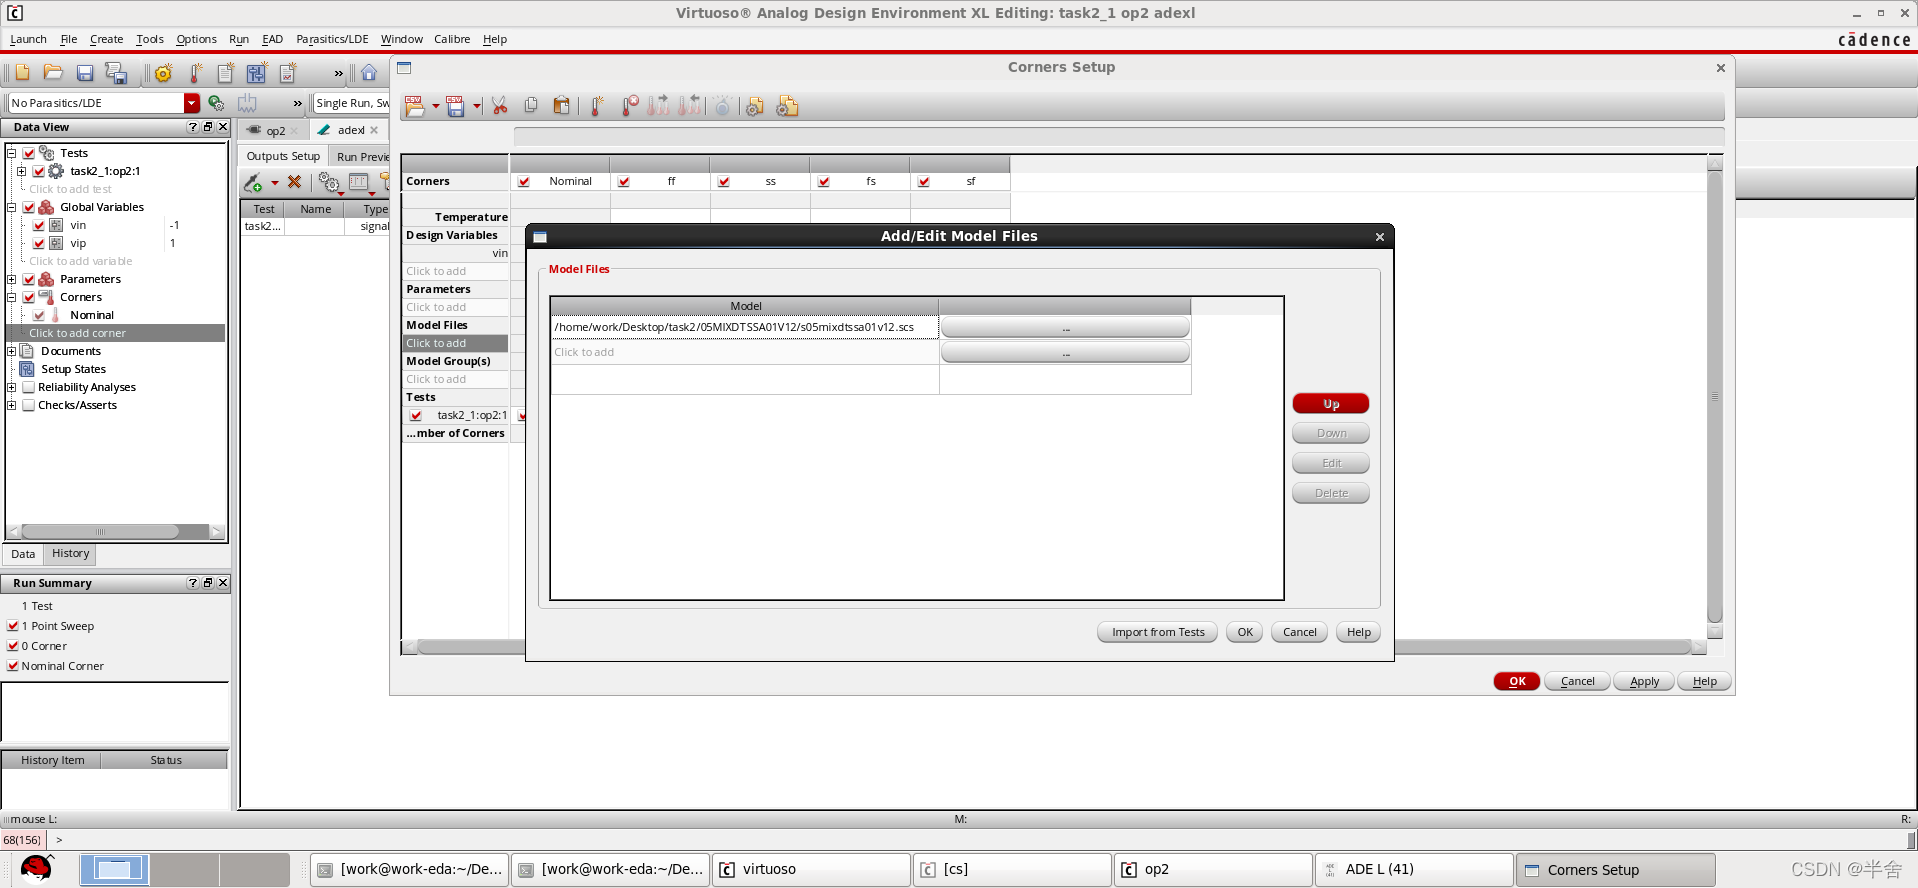Open the Calibre menu
1918x888 pixels.
452,39
